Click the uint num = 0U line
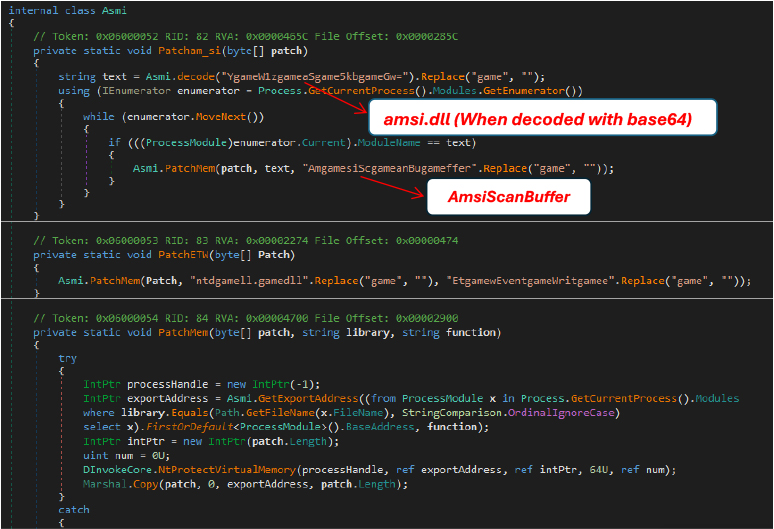Viewport: 774px width, 529px height. tap(126, 455)
